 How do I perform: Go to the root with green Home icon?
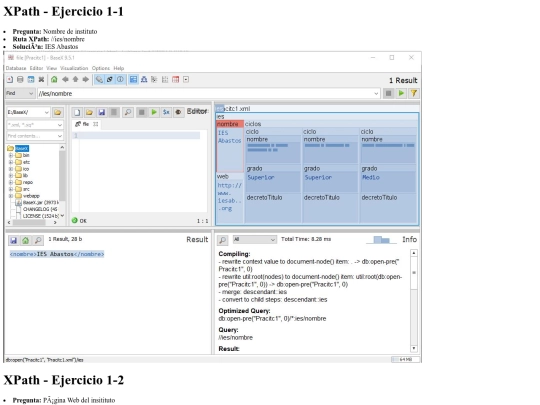[54, 80]
